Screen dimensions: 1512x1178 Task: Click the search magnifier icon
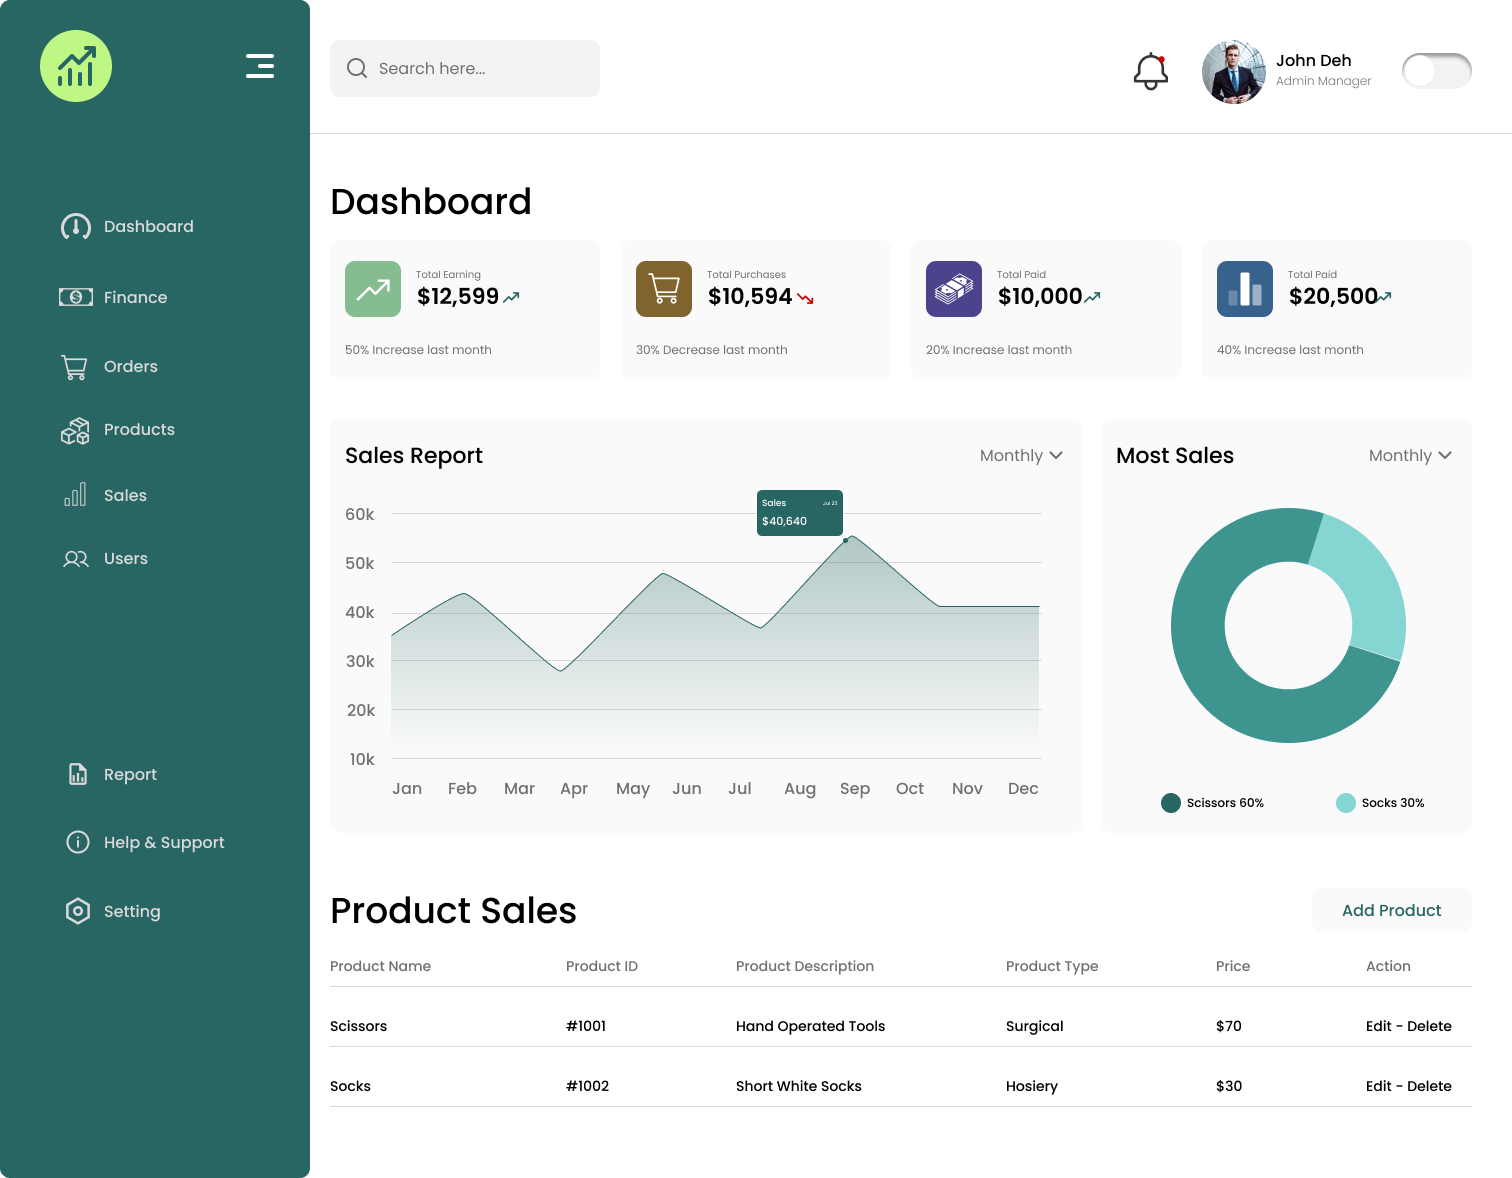click(x=357, y=68)
